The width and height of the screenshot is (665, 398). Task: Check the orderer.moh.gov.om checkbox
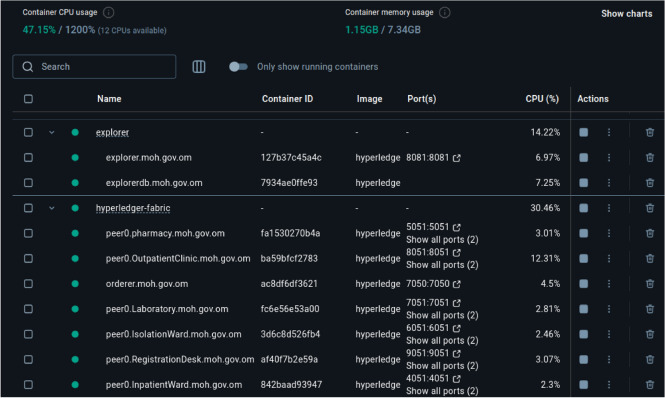click(x=28, y=284)
